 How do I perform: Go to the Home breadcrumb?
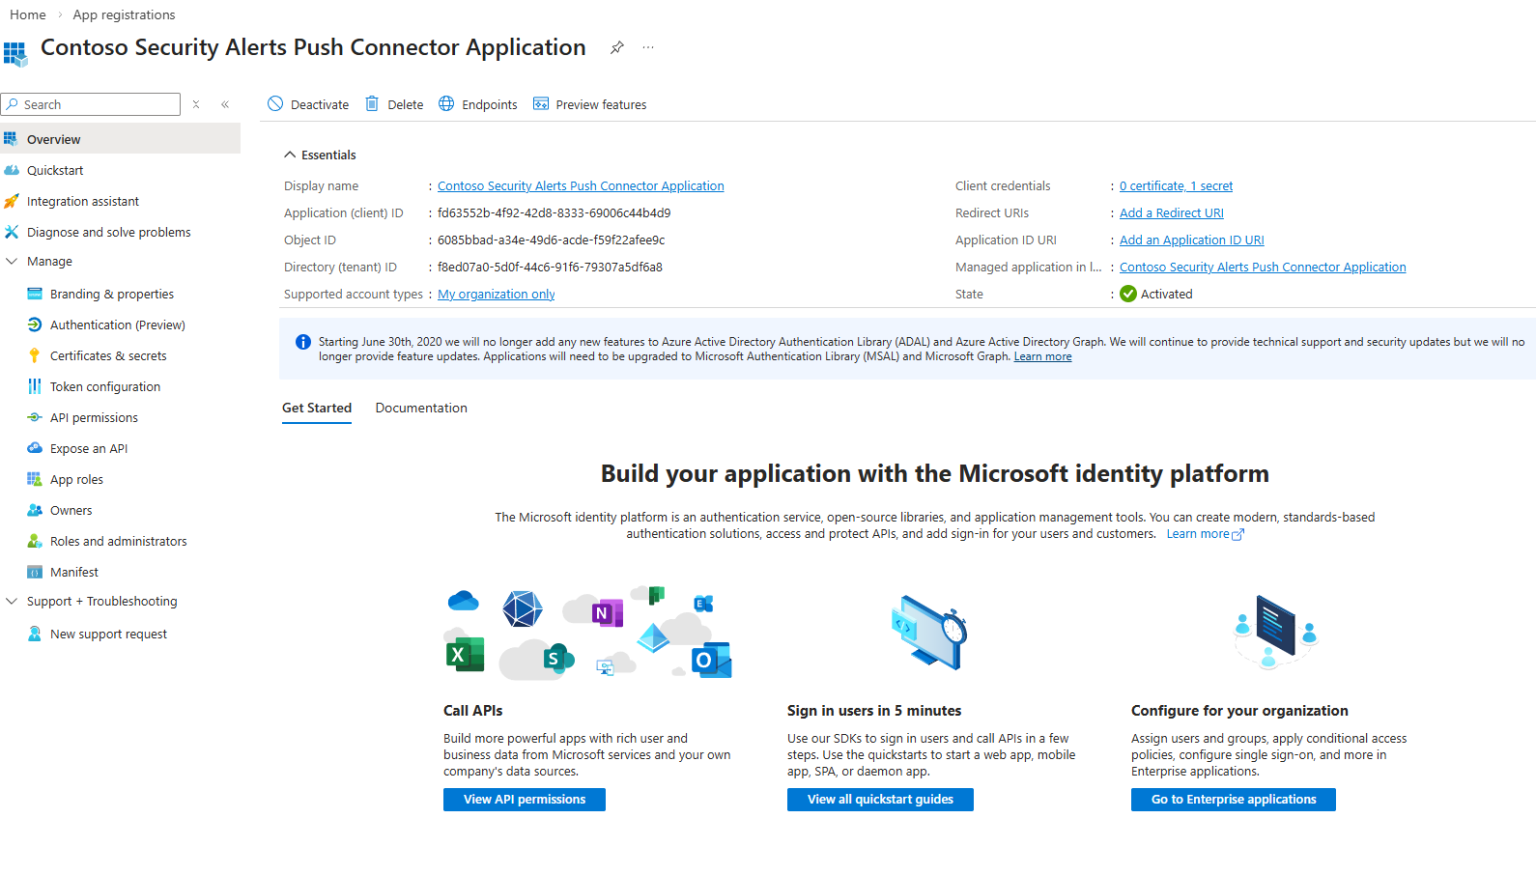point(28,15)
